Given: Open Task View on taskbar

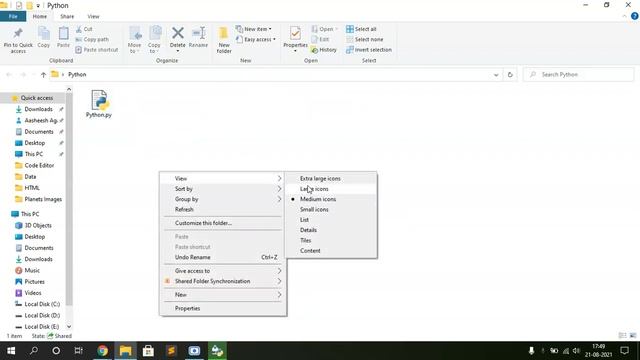Looking at the screenshot, I should tap(78, 351).
